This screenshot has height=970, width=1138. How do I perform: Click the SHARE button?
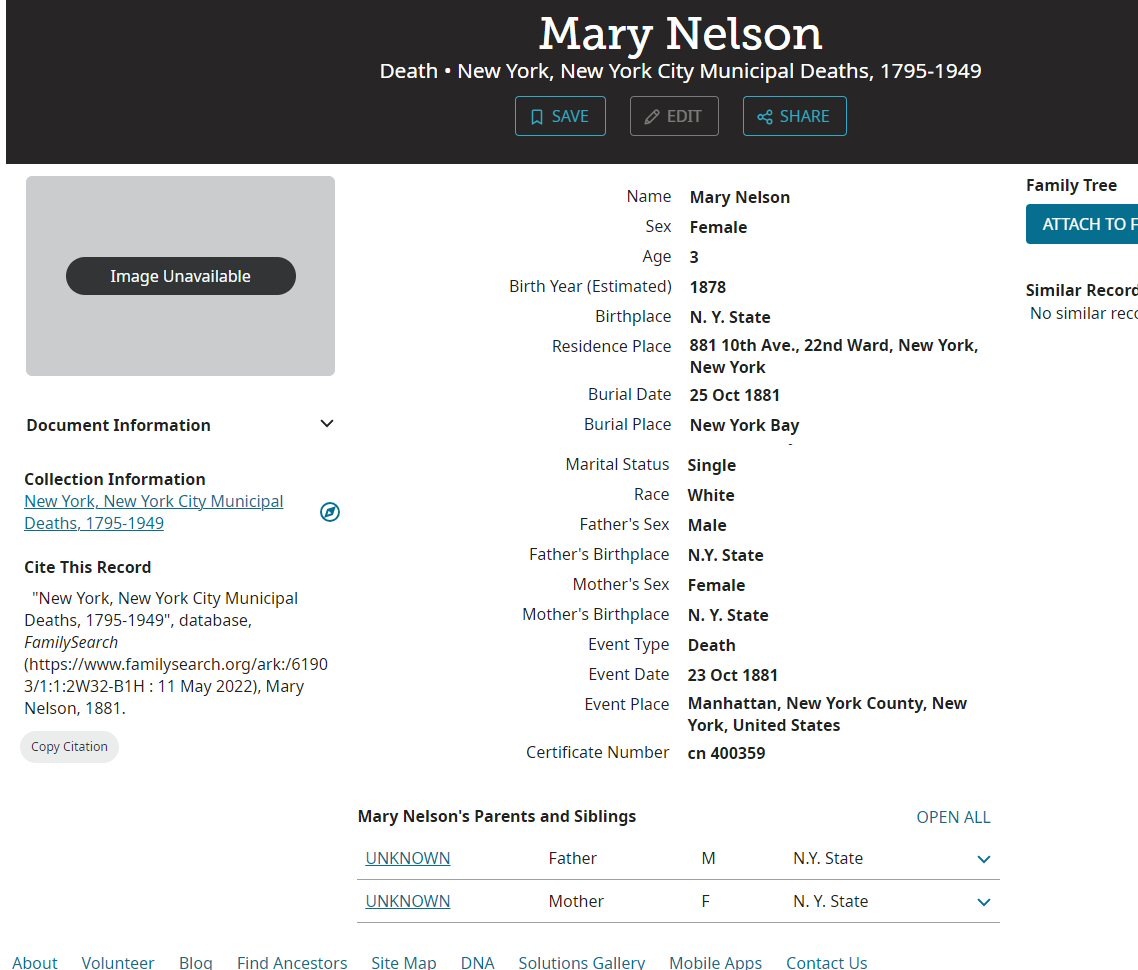click(794, 116)
